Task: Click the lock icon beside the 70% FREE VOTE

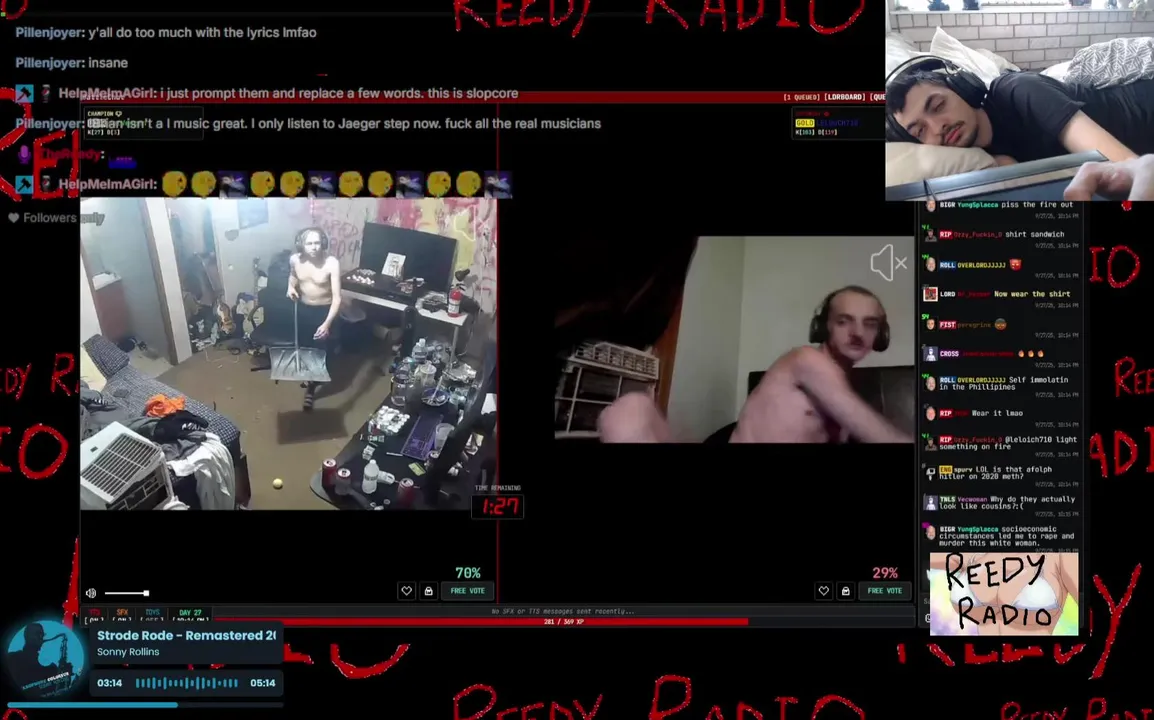Action: (x=428, y=590)
